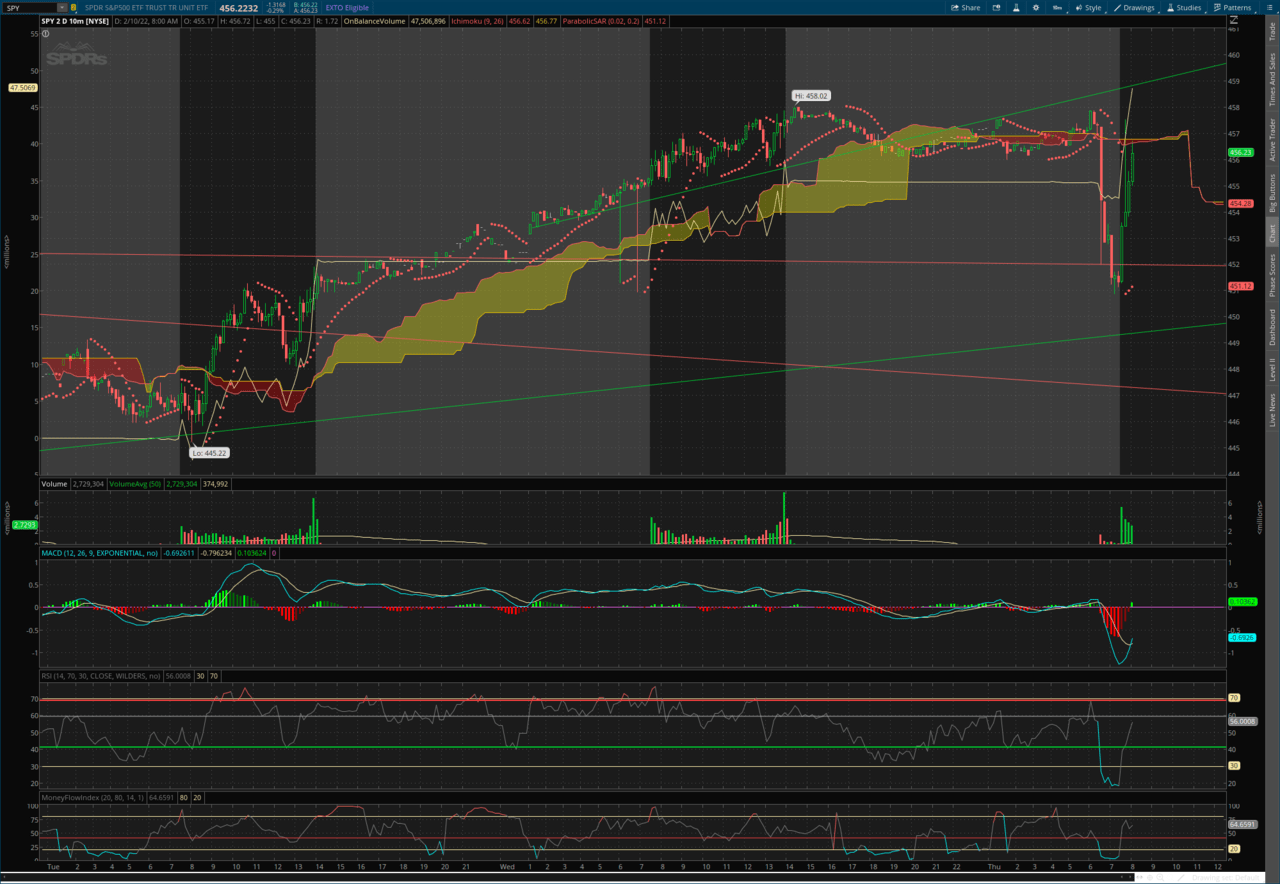Click the 'R: 1.72' range readout
The width and height of the screenshot is (1280, 884).
[325, 21]
